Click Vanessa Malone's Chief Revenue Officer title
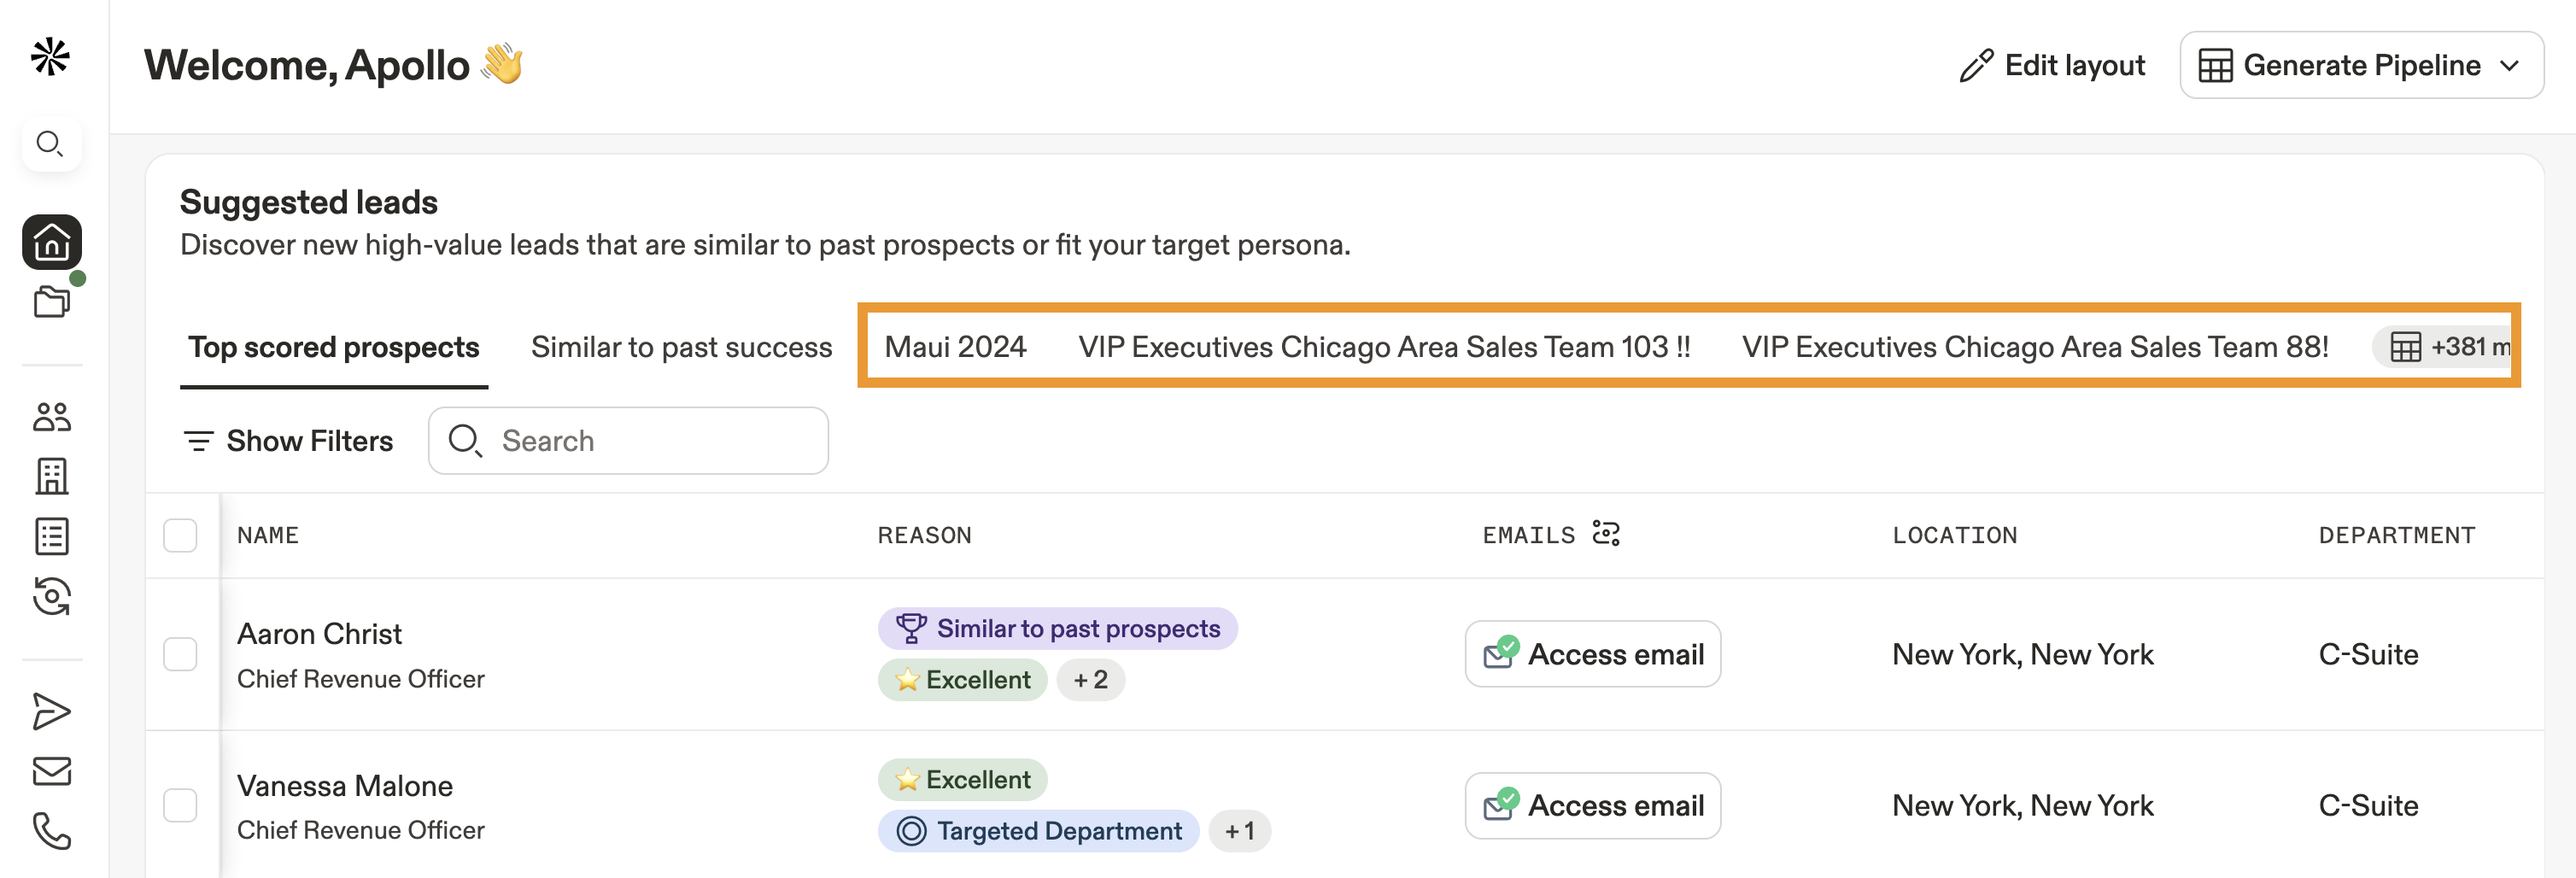Viewport: 2576px width, 878px height. pyautogui.click(x=360, y=830)
